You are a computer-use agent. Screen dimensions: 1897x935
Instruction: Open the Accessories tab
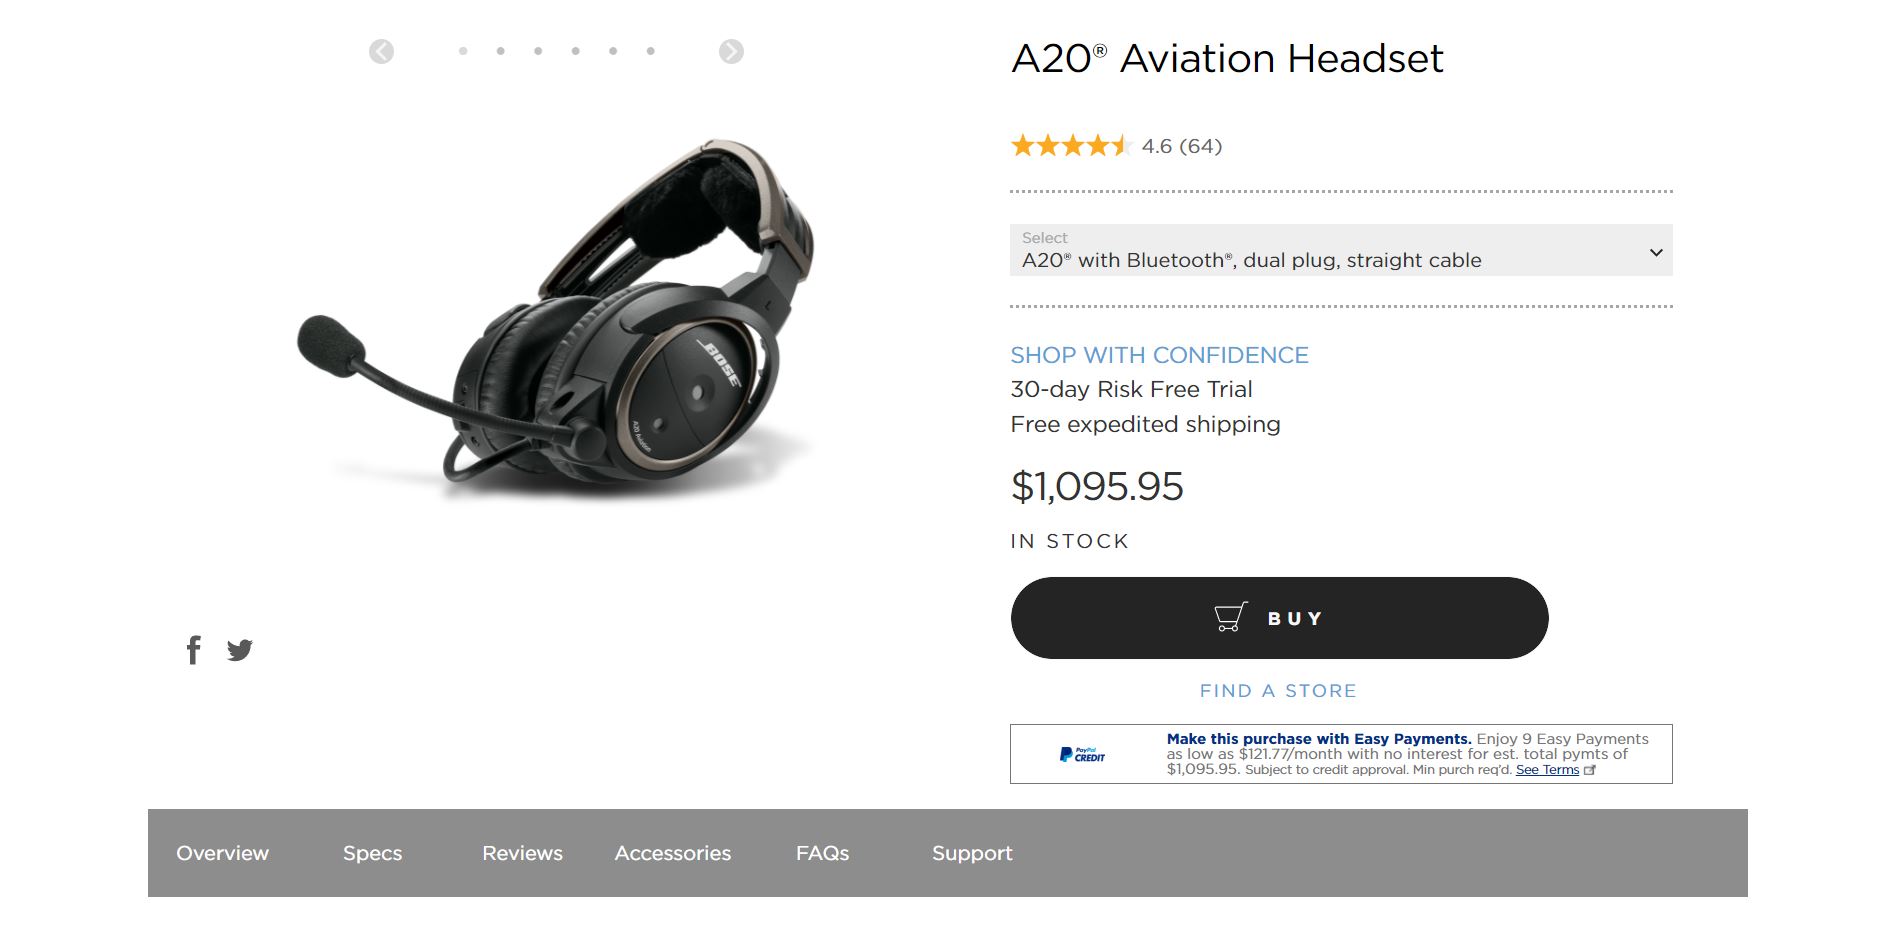click(672, 853)
